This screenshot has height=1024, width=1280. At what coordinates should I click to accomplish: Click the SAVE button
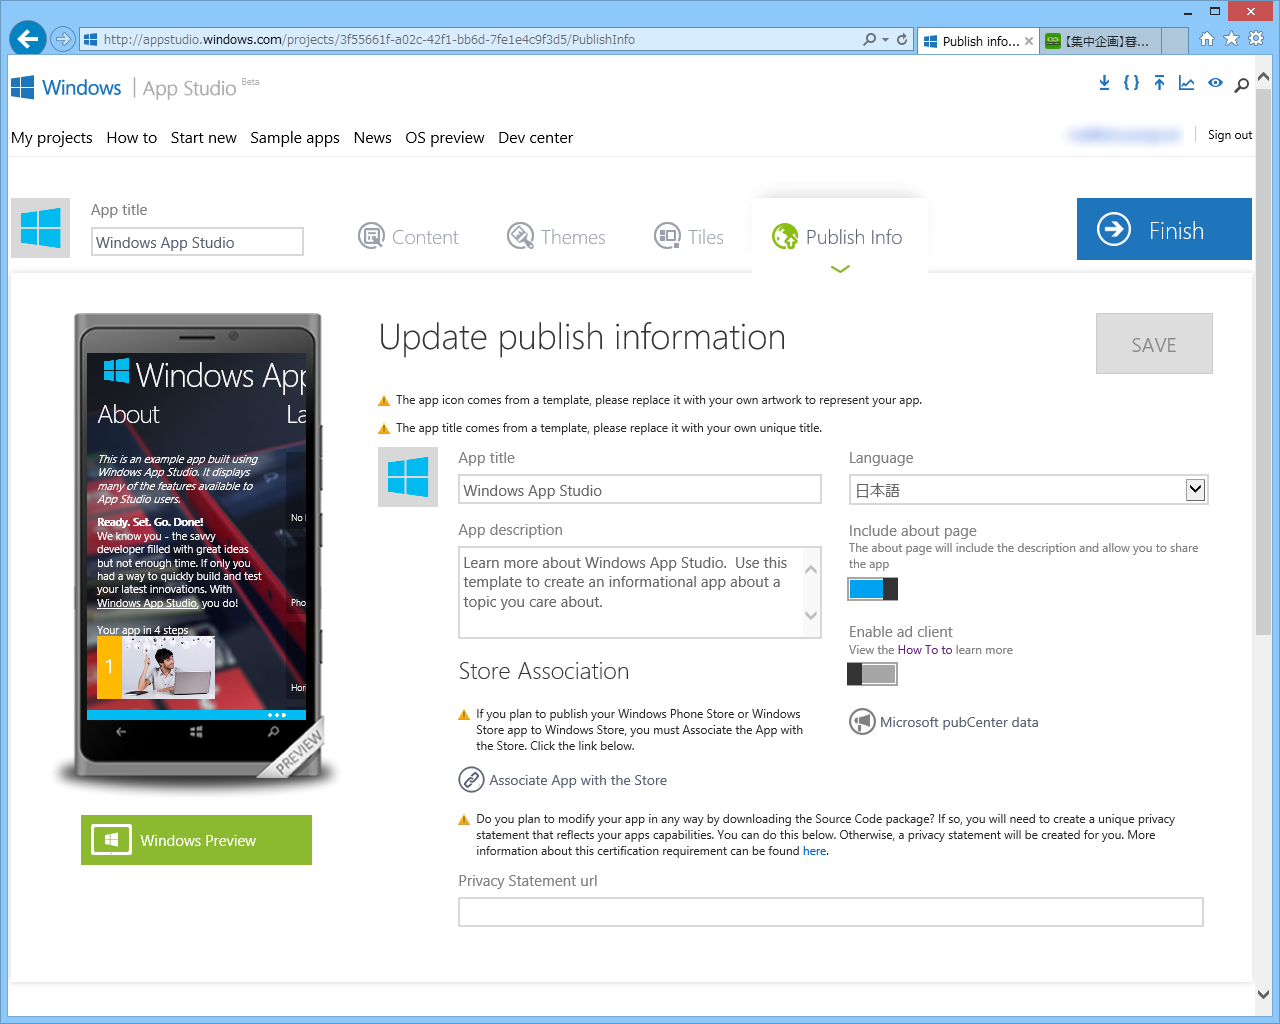point(1154,343)
